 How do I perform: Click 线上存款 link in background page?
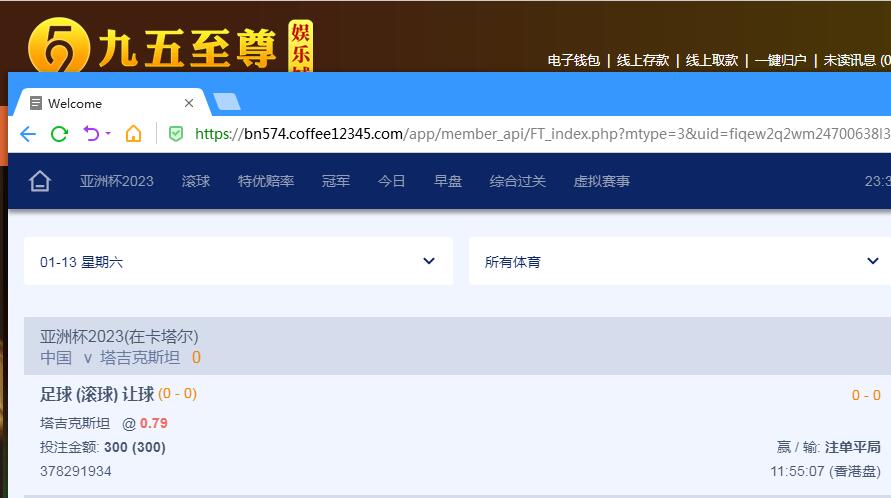pos(643,60)
